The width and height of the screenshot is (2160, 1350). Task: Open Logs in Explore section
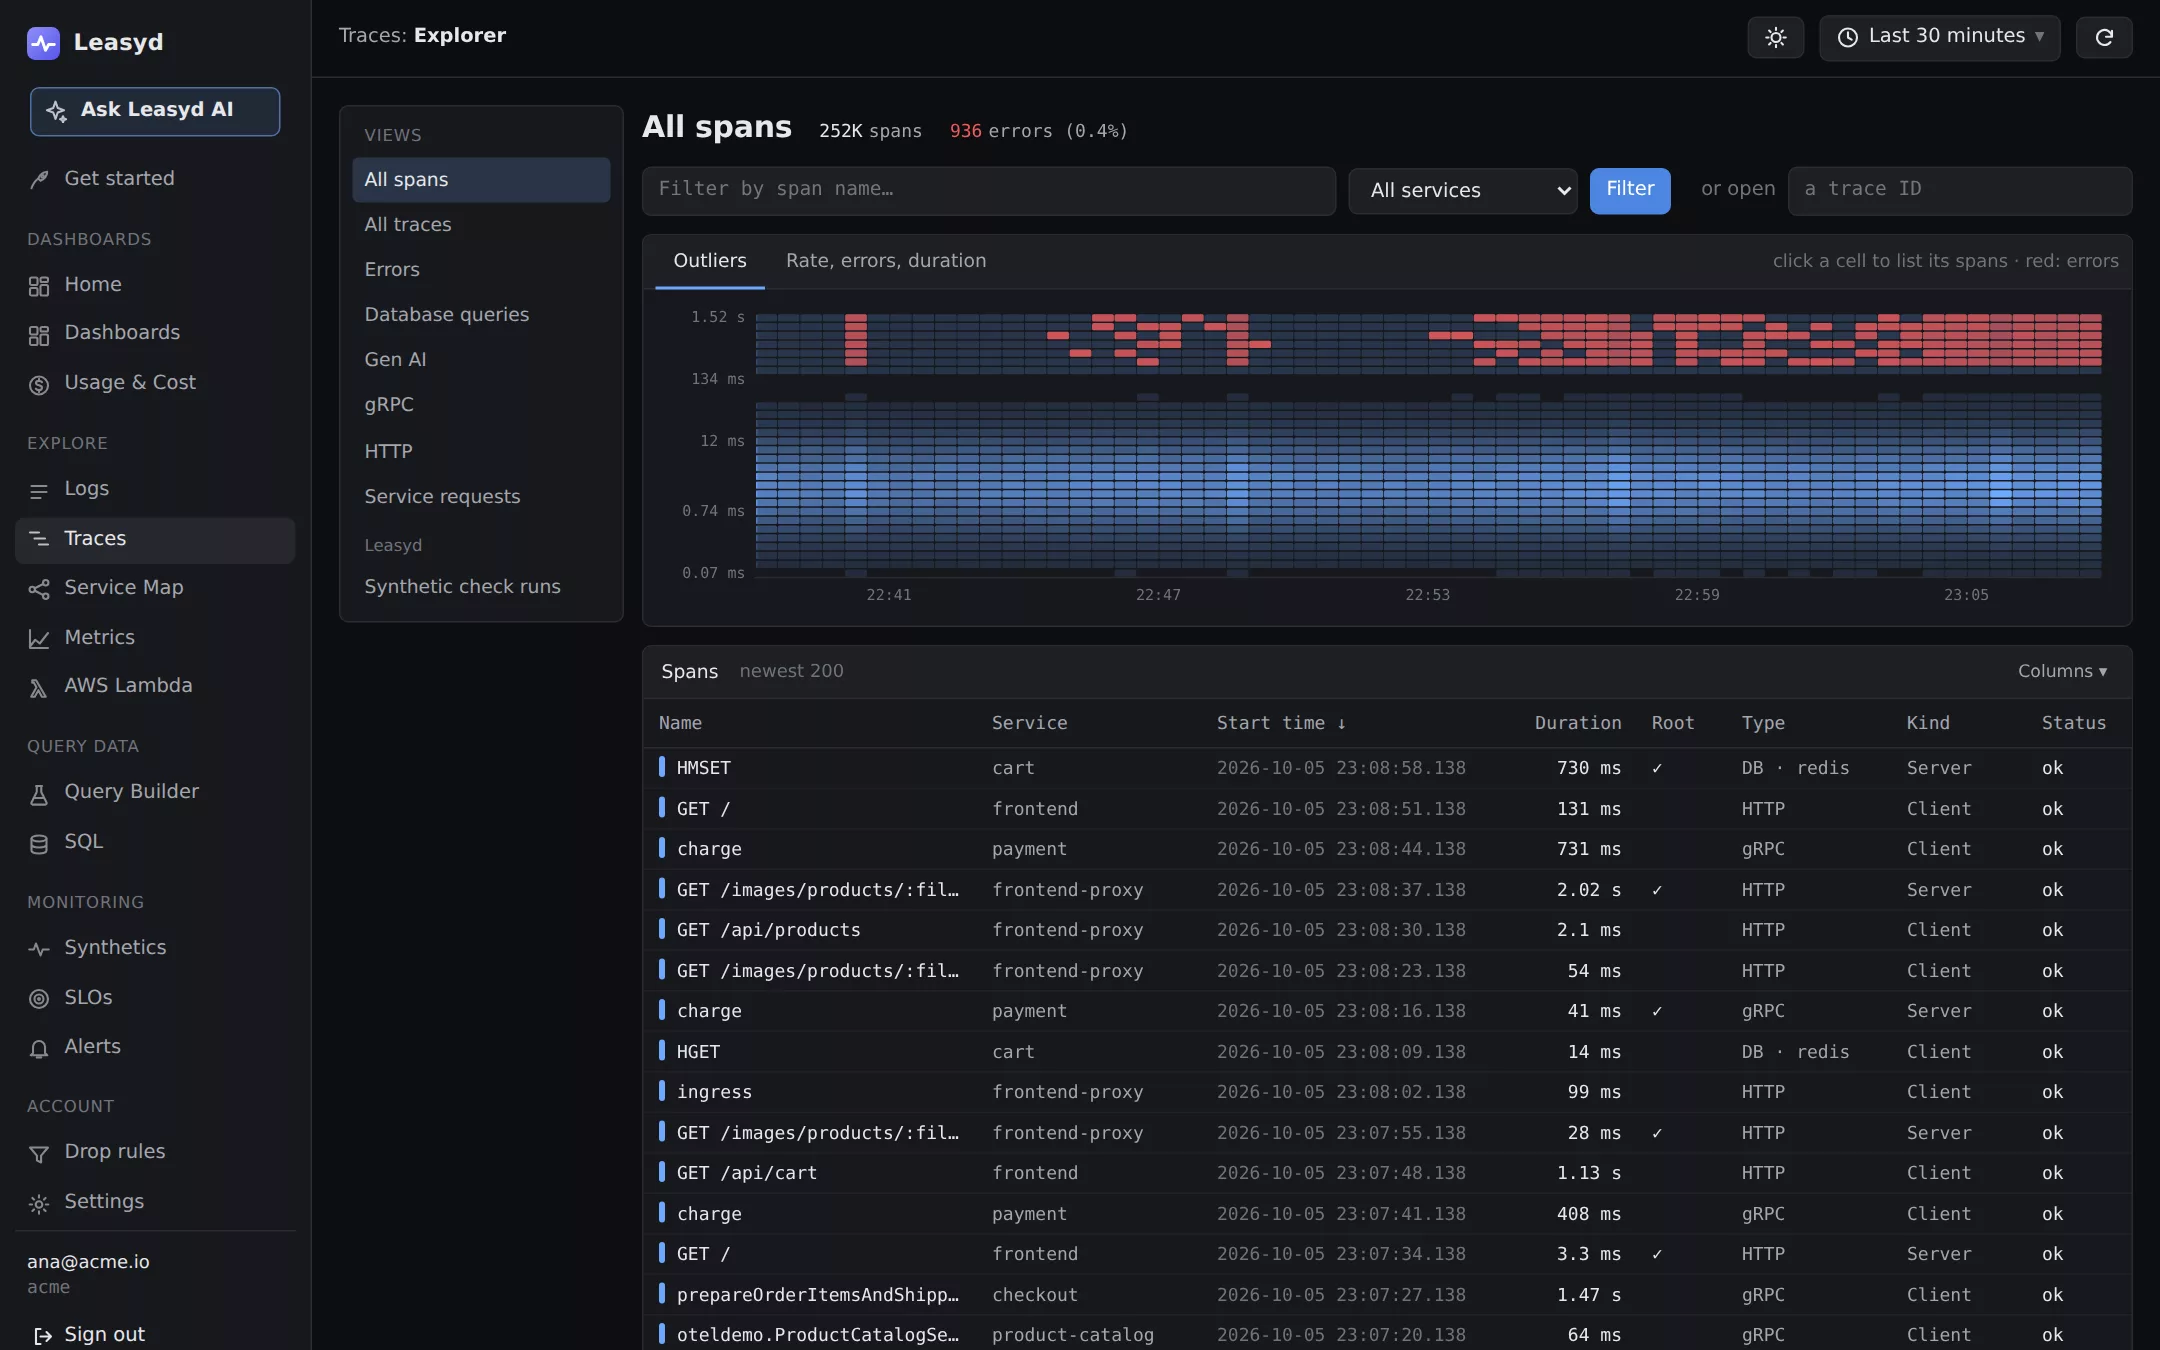(x=155, y=489)
